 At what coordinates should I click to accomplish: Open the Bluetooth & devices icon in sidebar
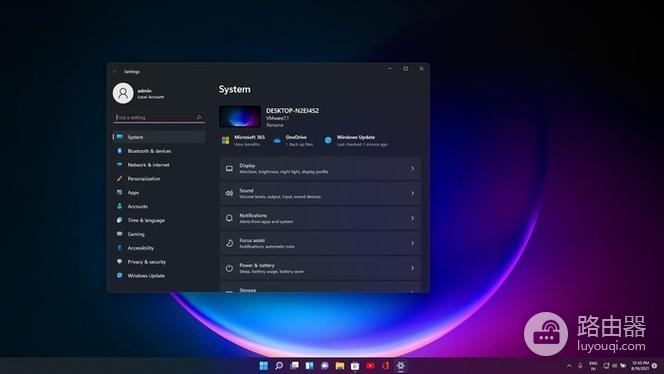point(119,151)
